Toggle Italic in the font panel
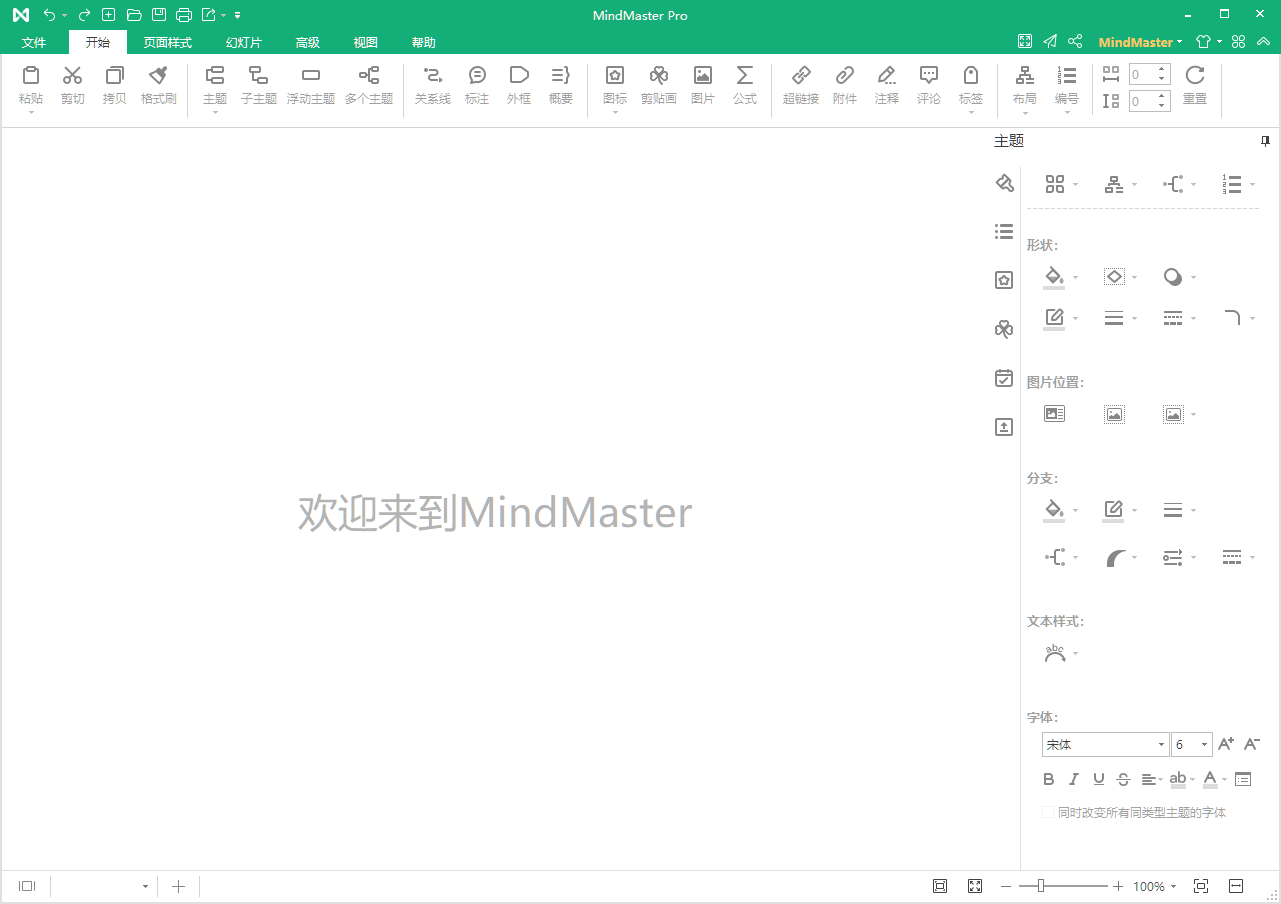The width and height of the screenshot is (1281, 904). point(1074,779)
